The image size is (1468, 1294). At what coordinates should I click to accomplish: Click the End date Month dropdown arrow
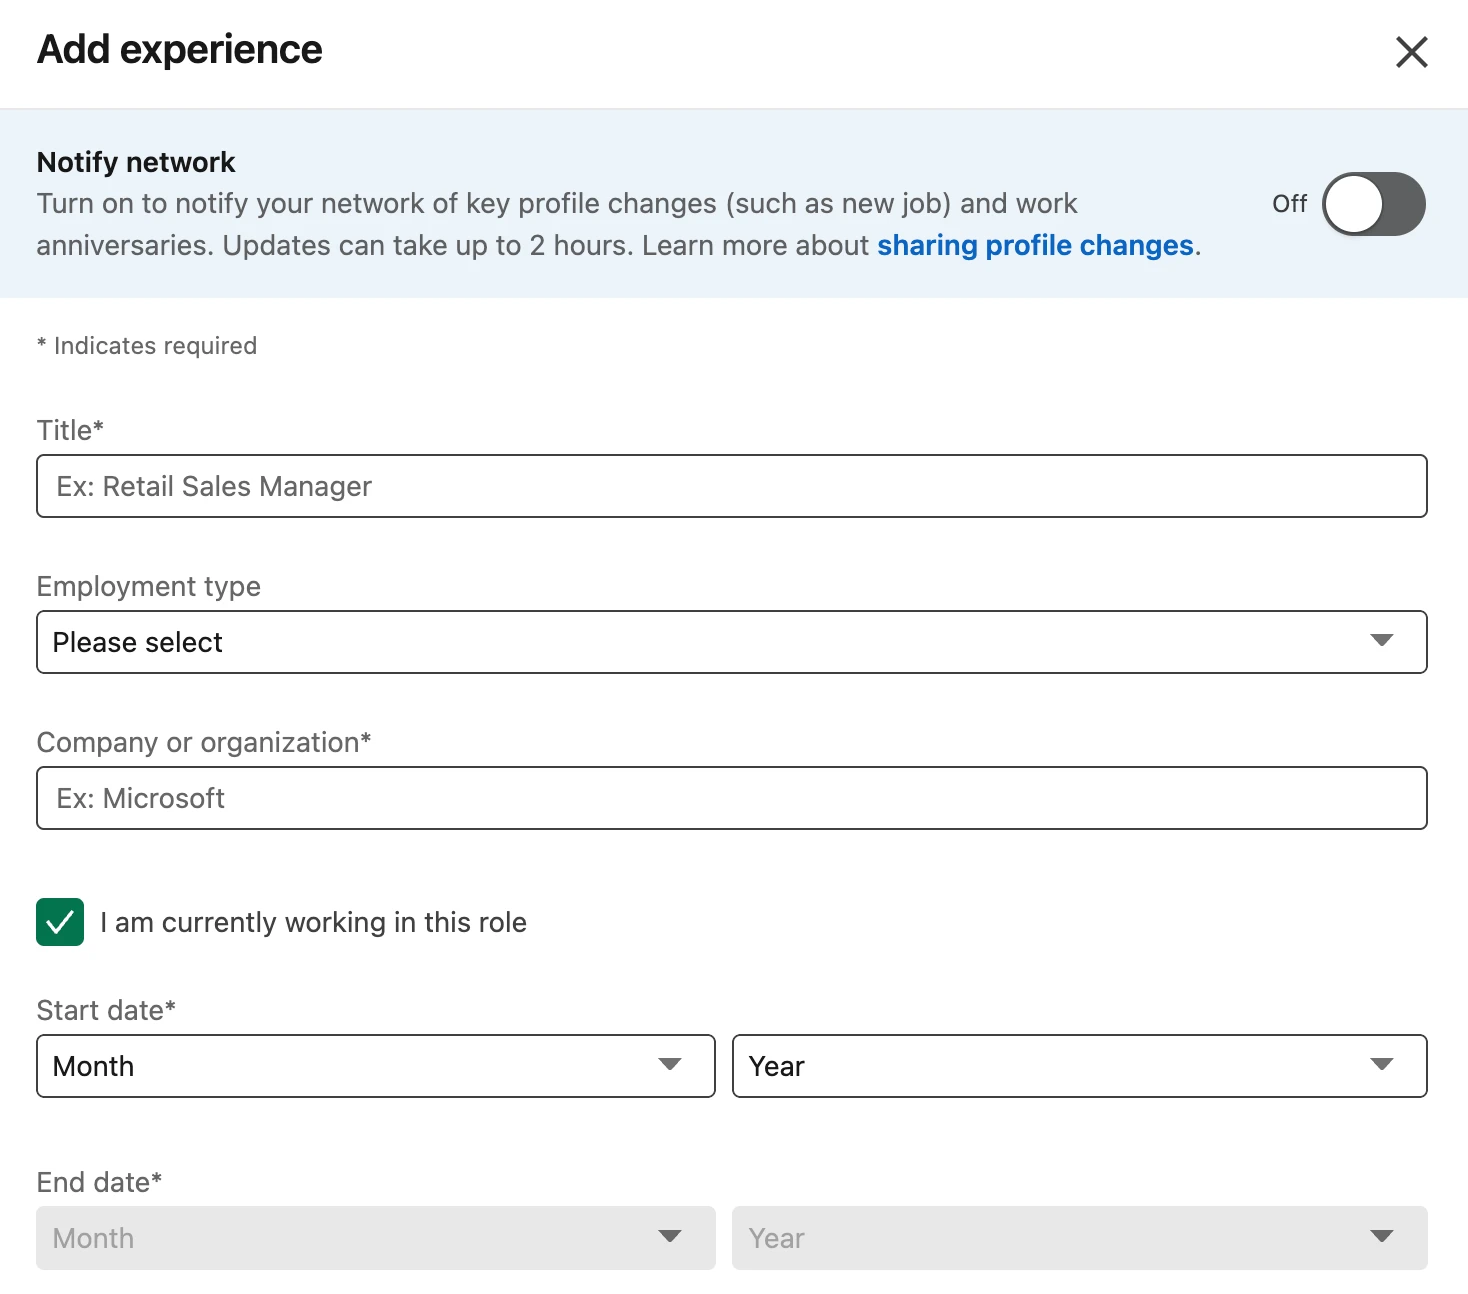coord(669,1237)
